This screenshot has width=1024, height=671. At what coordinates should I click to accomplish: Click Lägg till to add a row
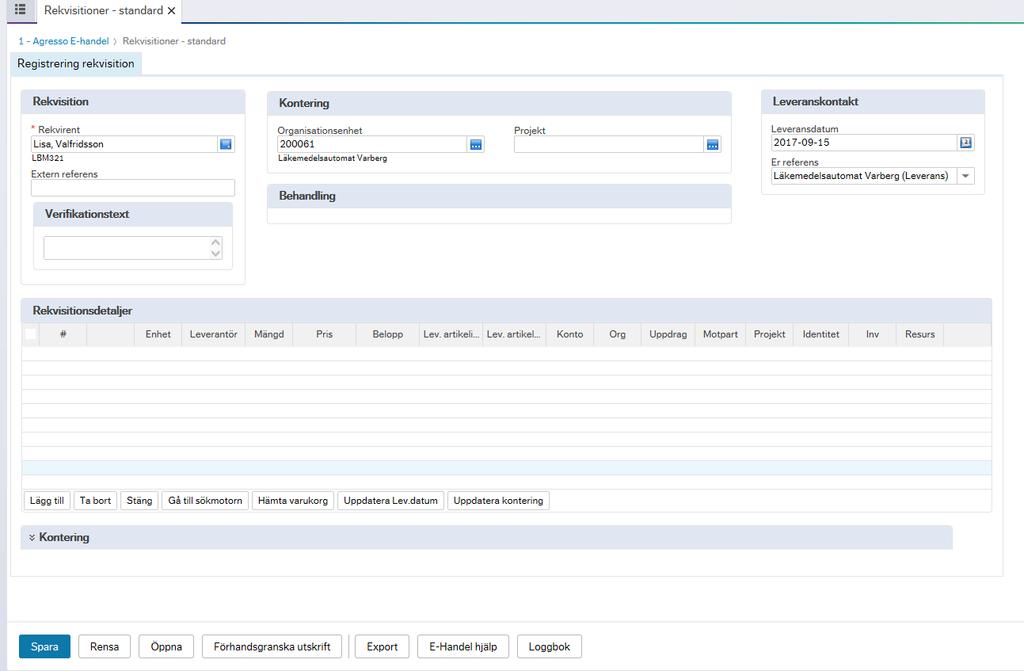point(47,500)
